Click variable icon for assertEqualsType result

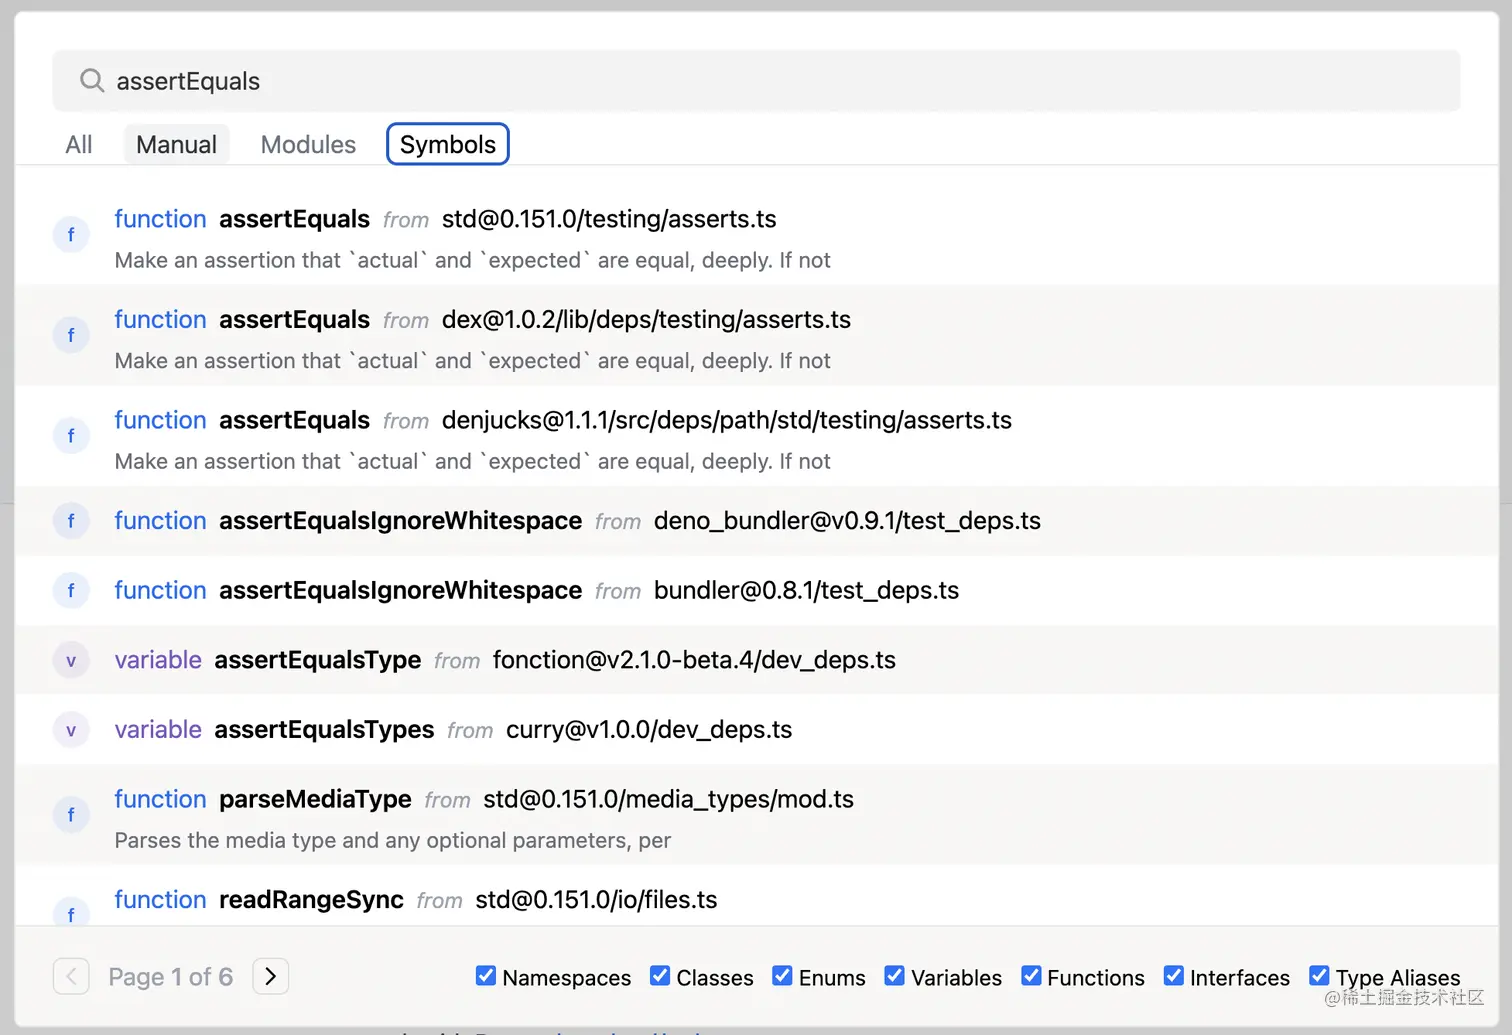pyautogui.click(x=71, y=661)
